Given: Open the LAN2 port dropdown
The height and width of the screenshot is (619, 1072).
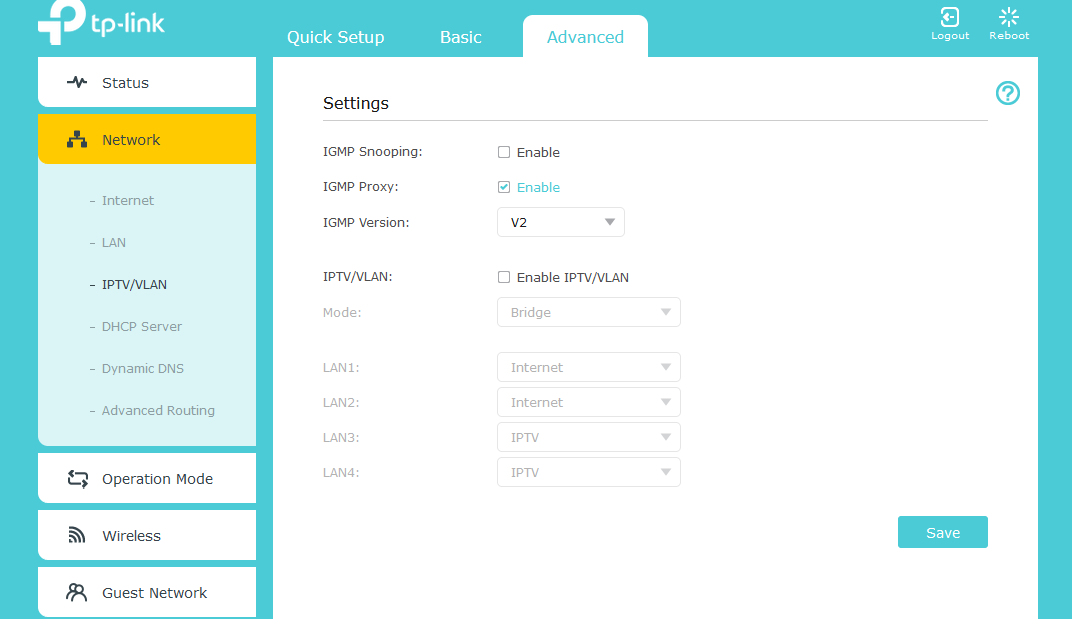Looking at the screenshot, I should pos(589,402).
